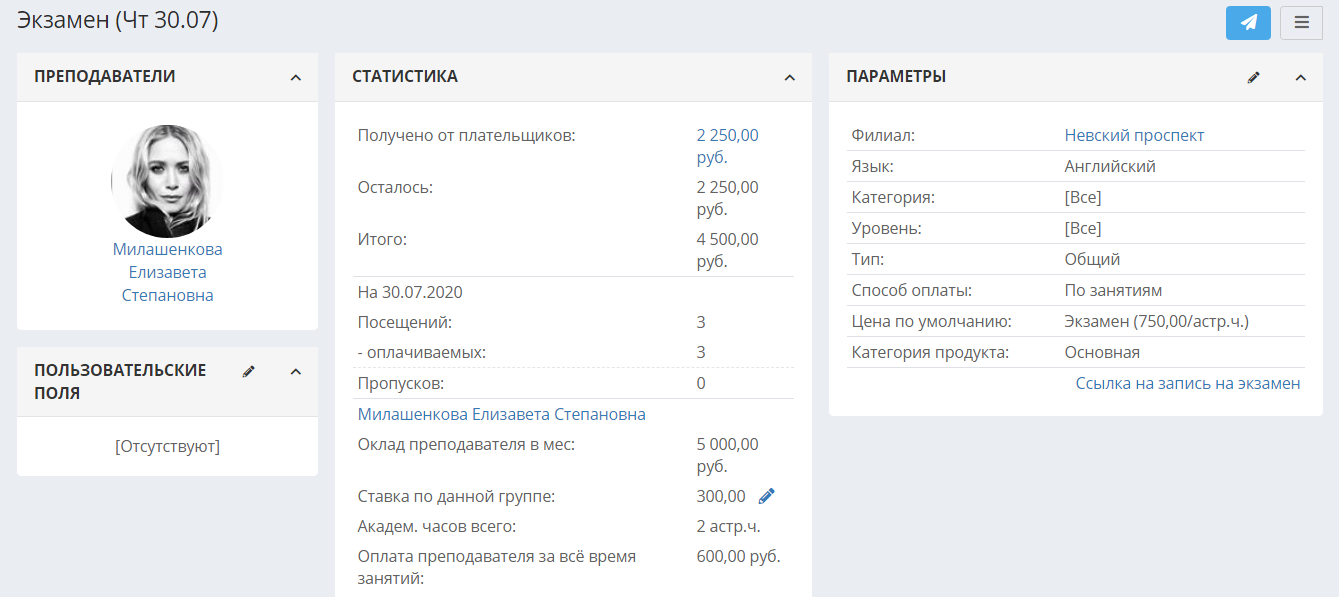
Task: Edit the group rate 300,00 pencil
Action: [767, 496]
